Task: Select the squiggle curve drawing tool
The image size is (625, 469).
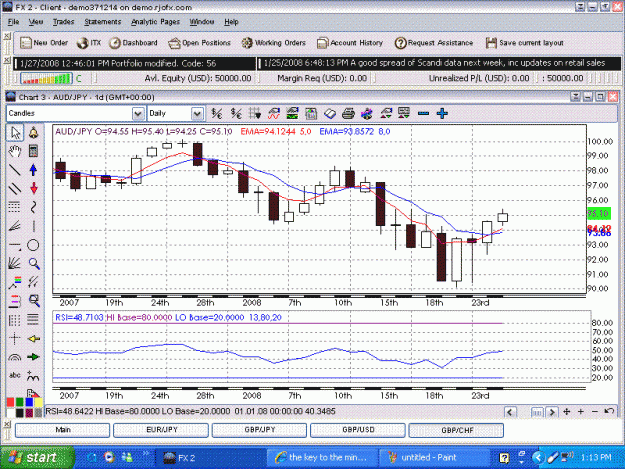Action: coord(33,207)
